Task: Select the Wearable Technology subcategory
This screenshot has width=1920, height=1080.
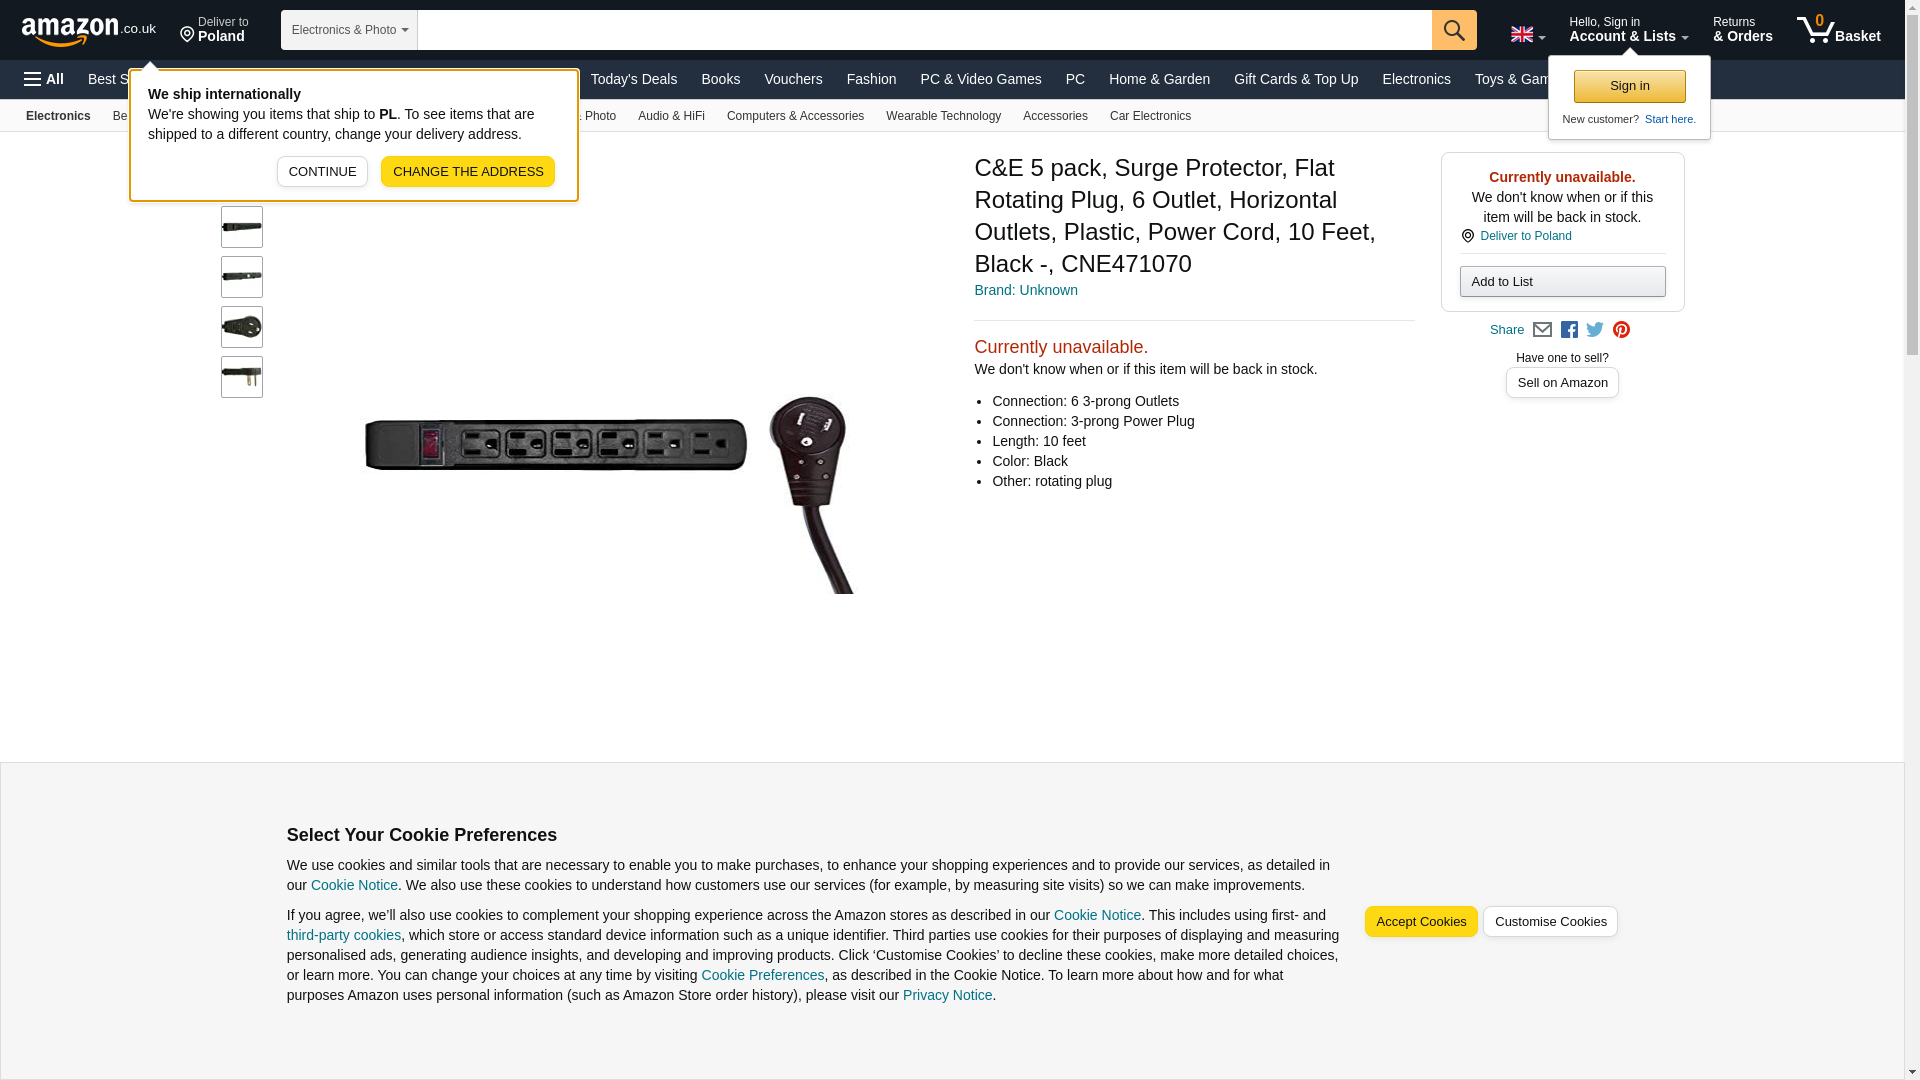Action: 943,116
